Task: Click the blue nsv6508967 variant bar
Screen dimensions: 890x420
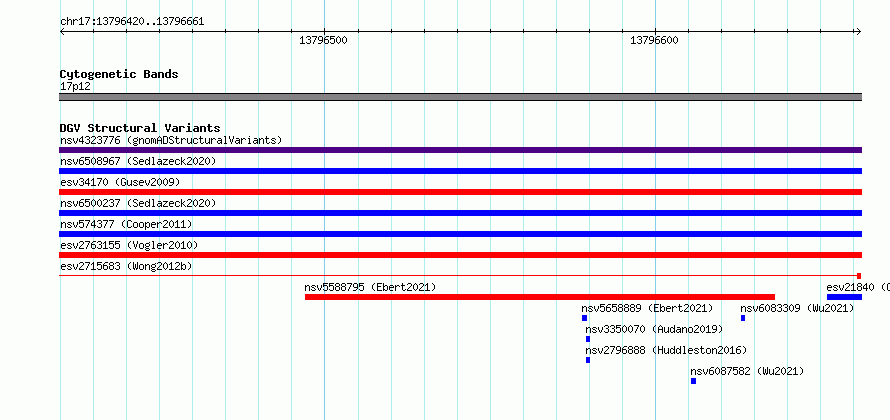Action: tap(460, 171)
